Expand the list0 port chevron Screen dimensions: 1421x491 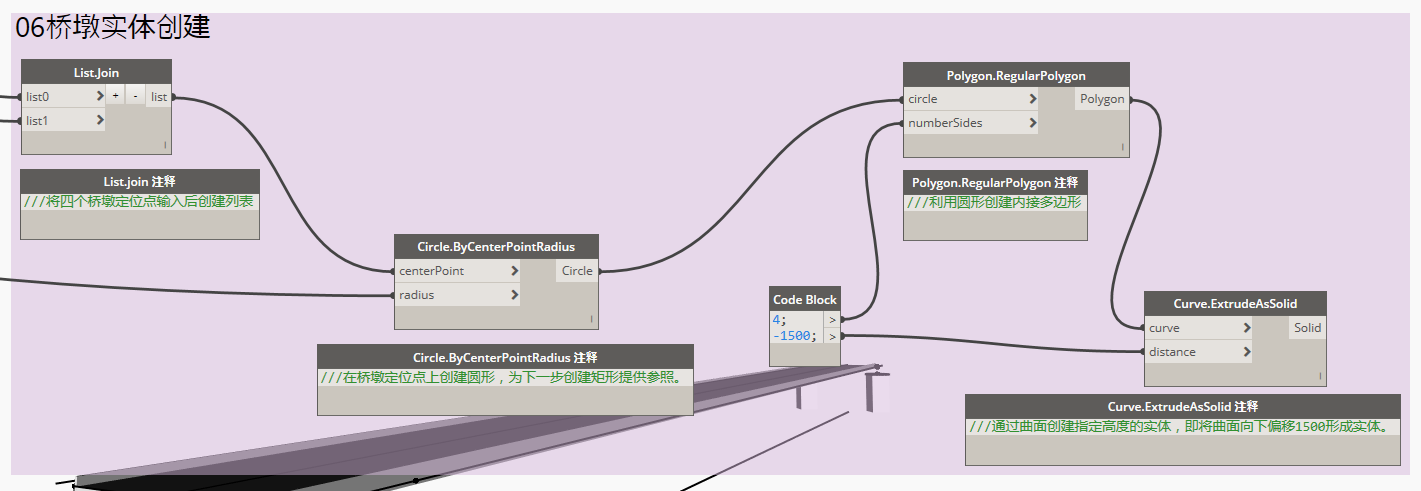click(99, 96)
